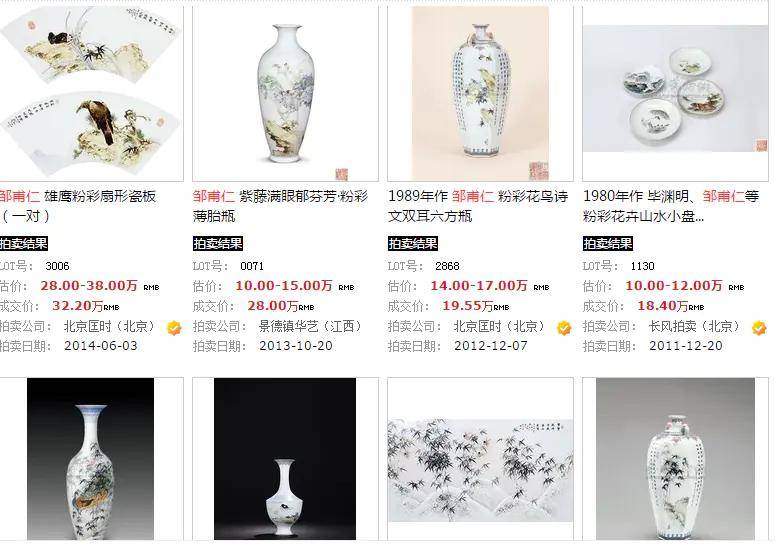Click auction company 长风拍卖（北京）

[695, 327]
